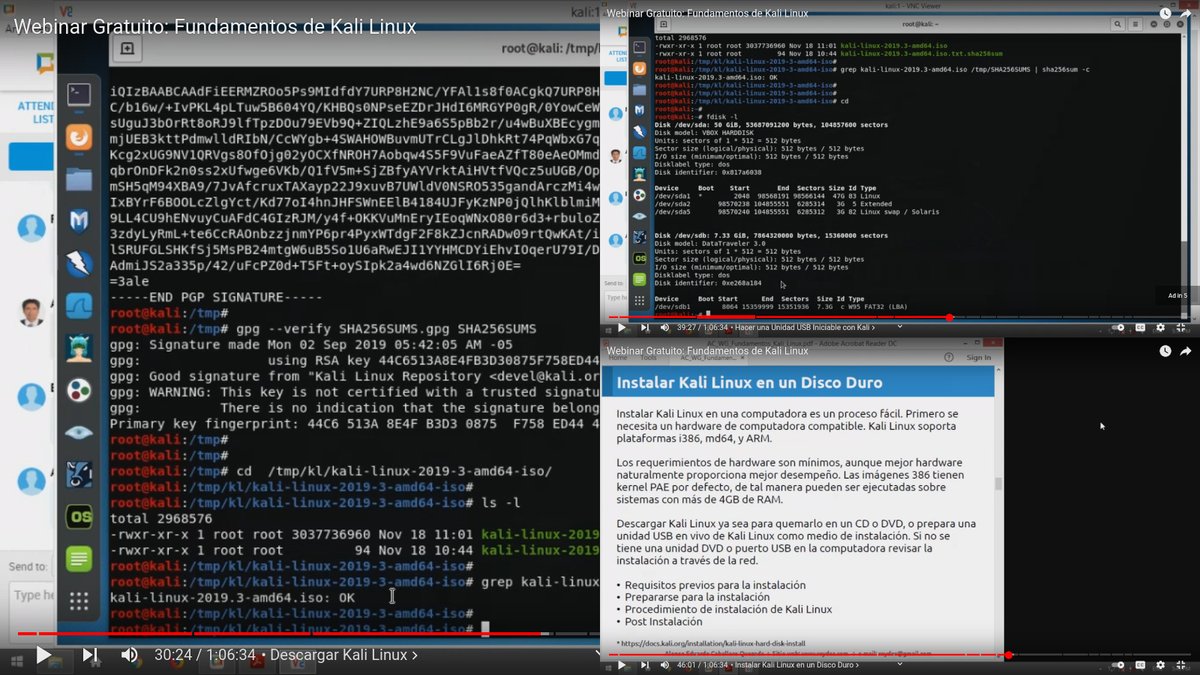
Task: Click the Terminal dock icon in the left video
Action: (79, 94)
